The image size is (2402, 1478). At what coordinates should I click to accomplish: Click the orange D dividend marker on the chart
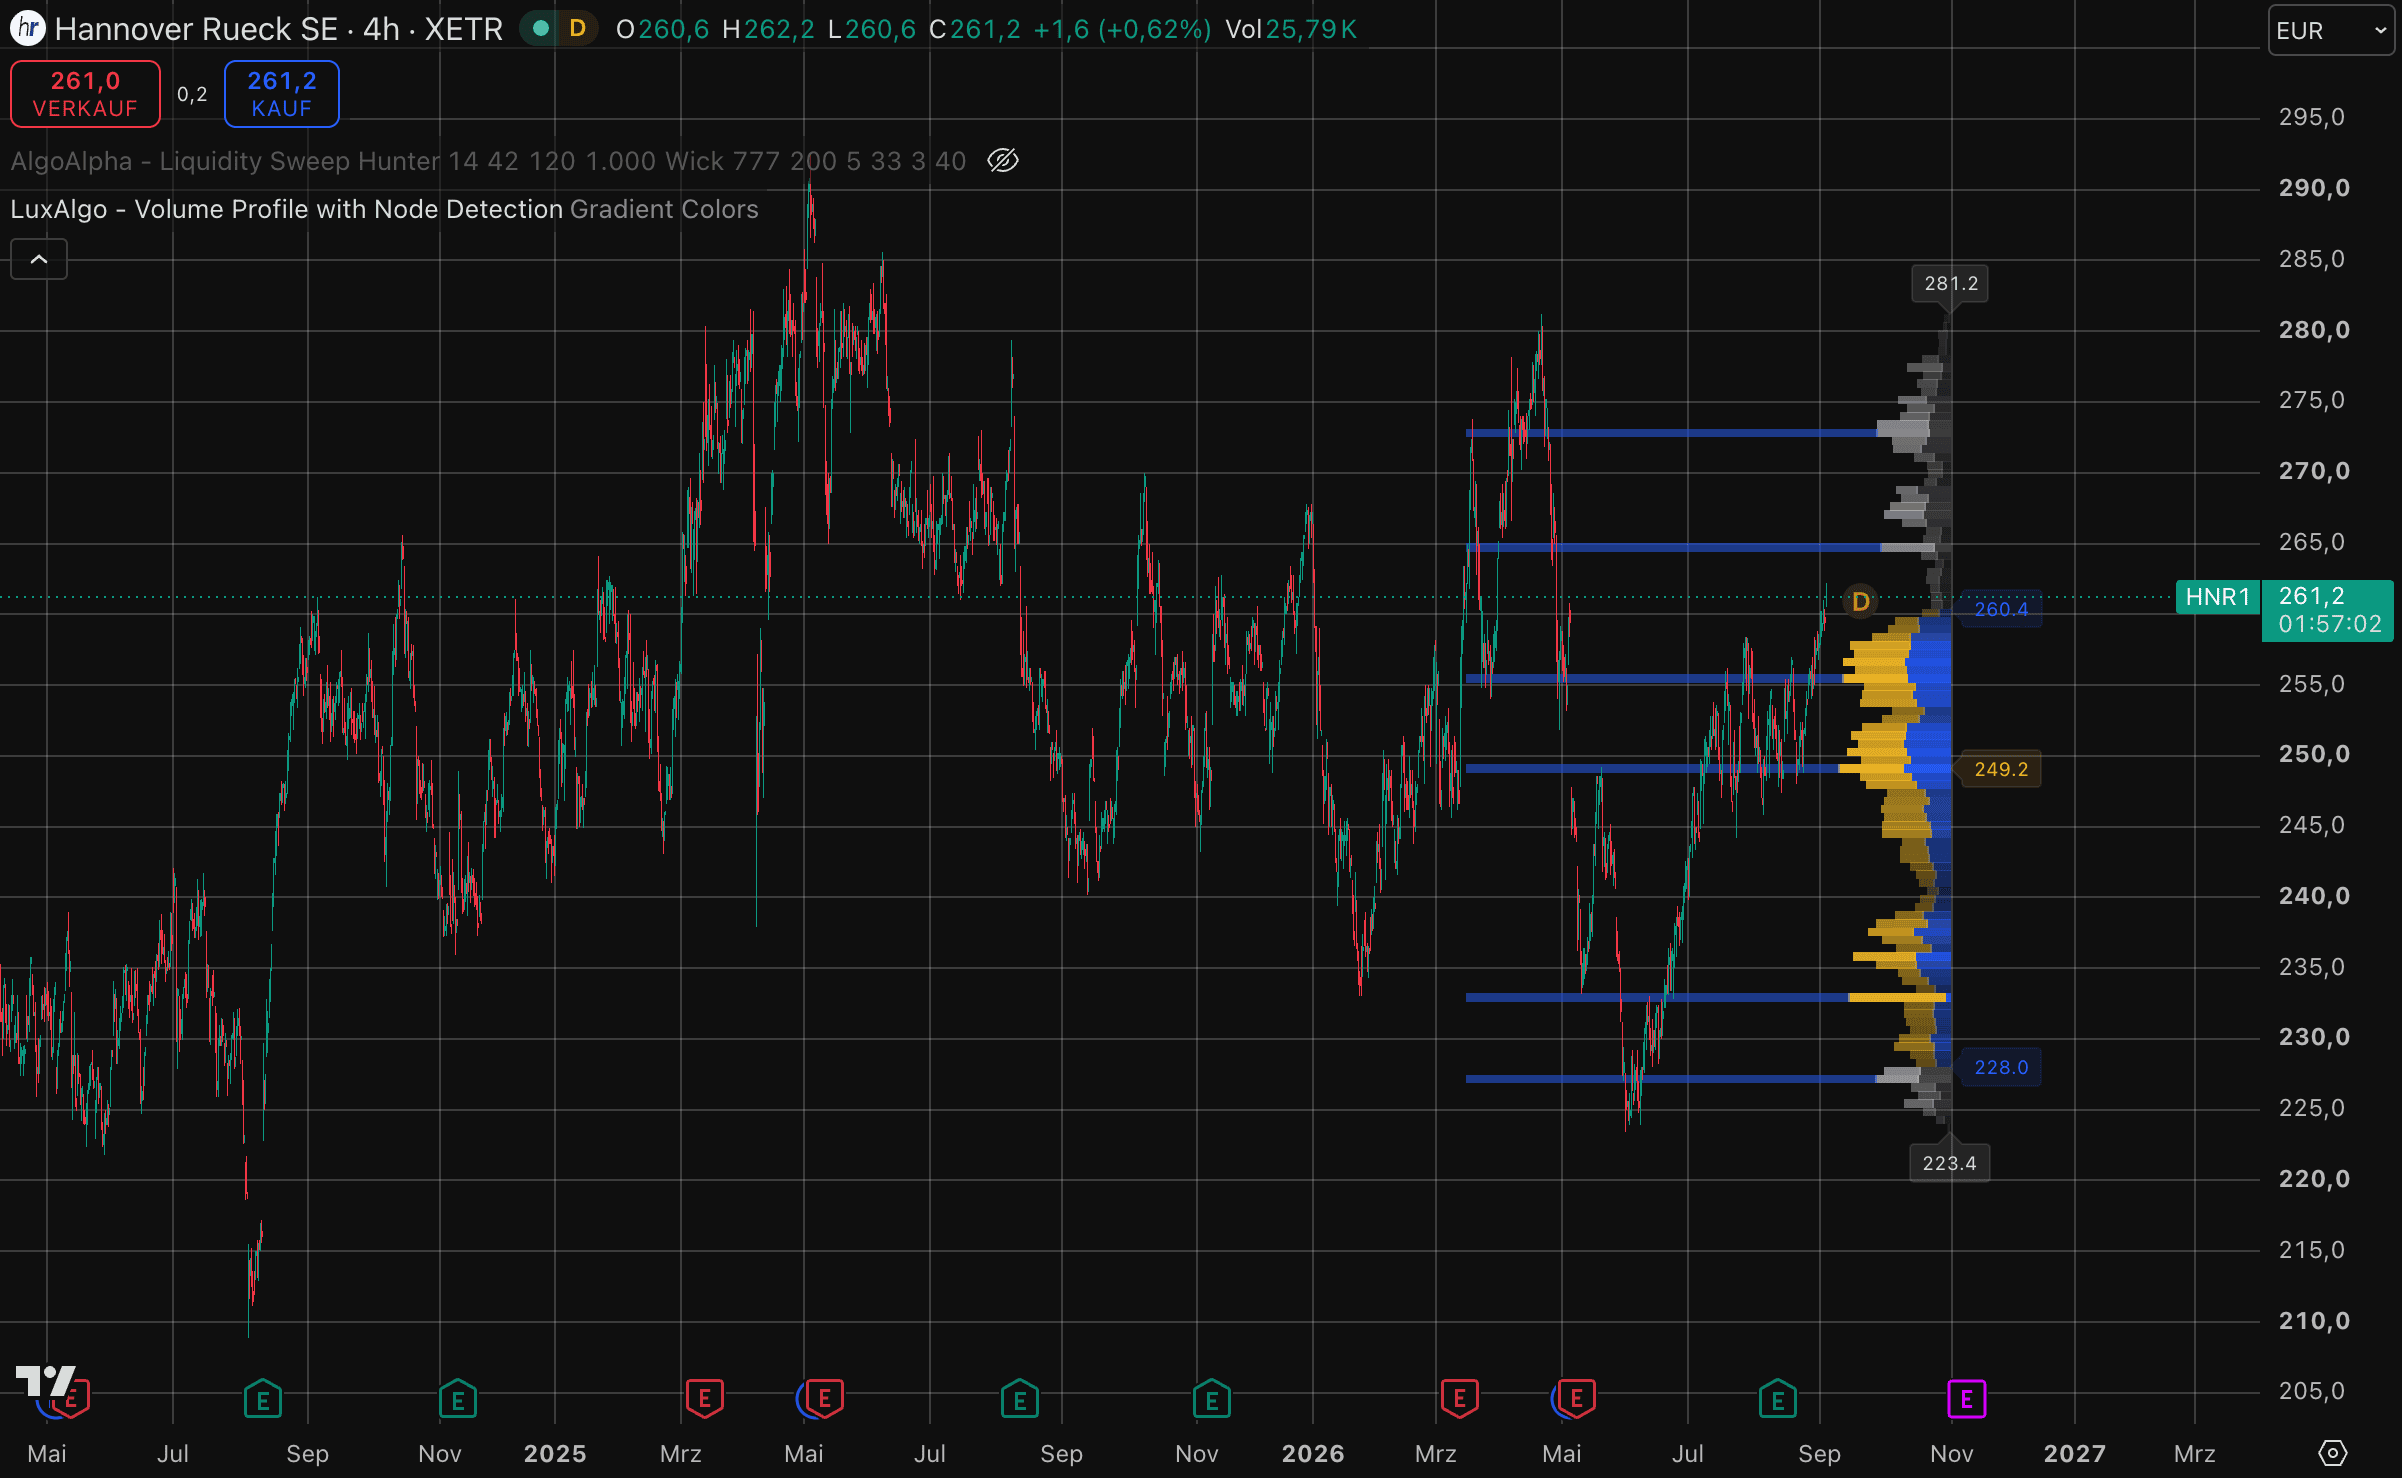click(1860, 602)
